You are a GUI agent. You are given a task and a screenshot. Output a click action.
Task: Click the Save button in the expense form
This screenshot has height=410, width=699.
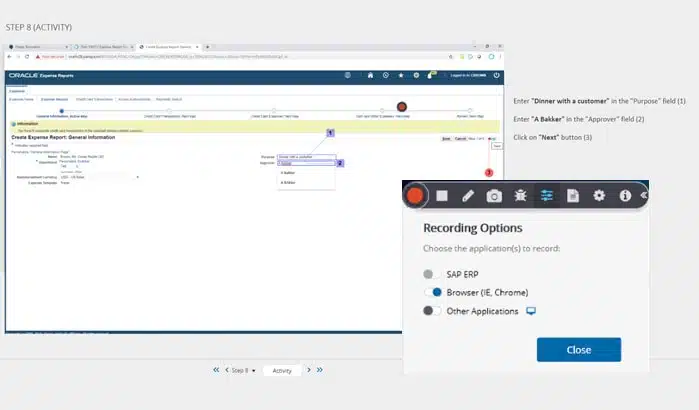[x=446, y=139]
